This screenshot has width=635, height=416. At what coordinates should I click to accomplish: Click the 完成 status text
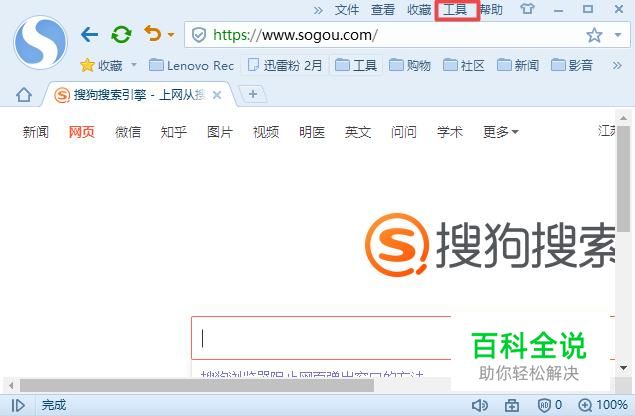[x=53, y=405]
